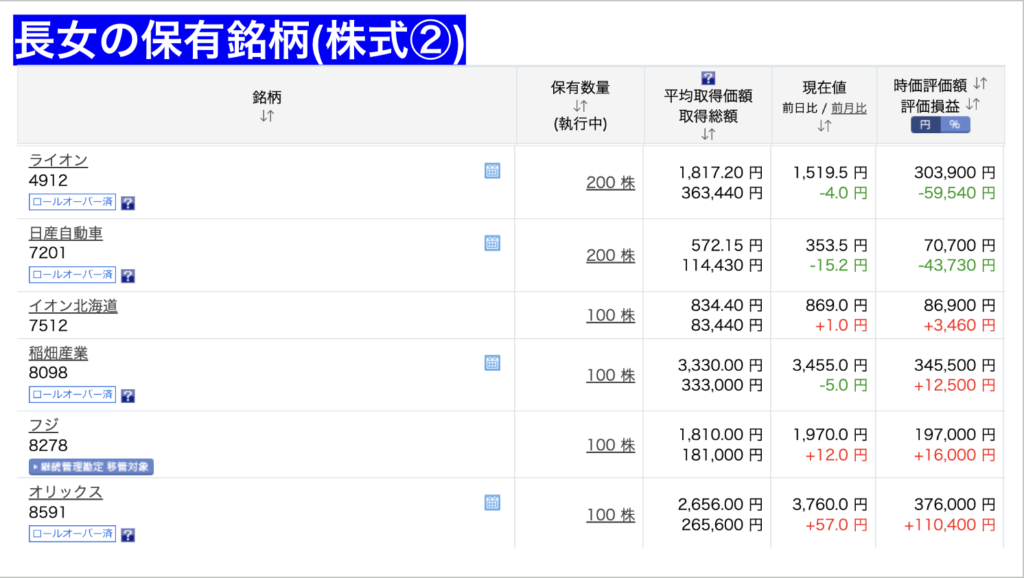Sort by 時価評価額 using its arrows
This screenshot has height=578, width=1024.
(980, 85)
